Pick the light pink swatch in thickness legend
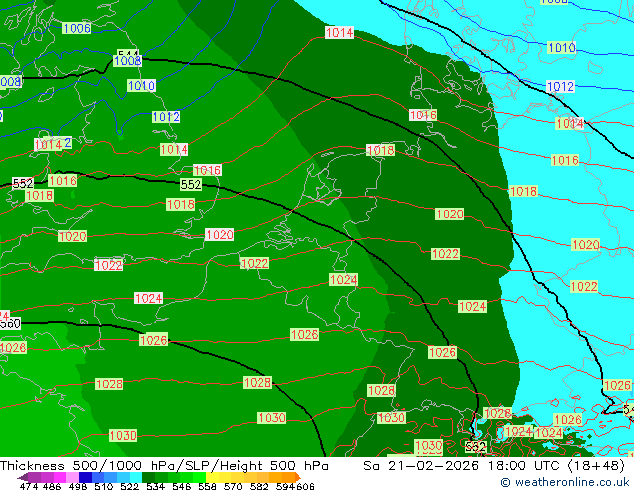 tap(72, 477)
